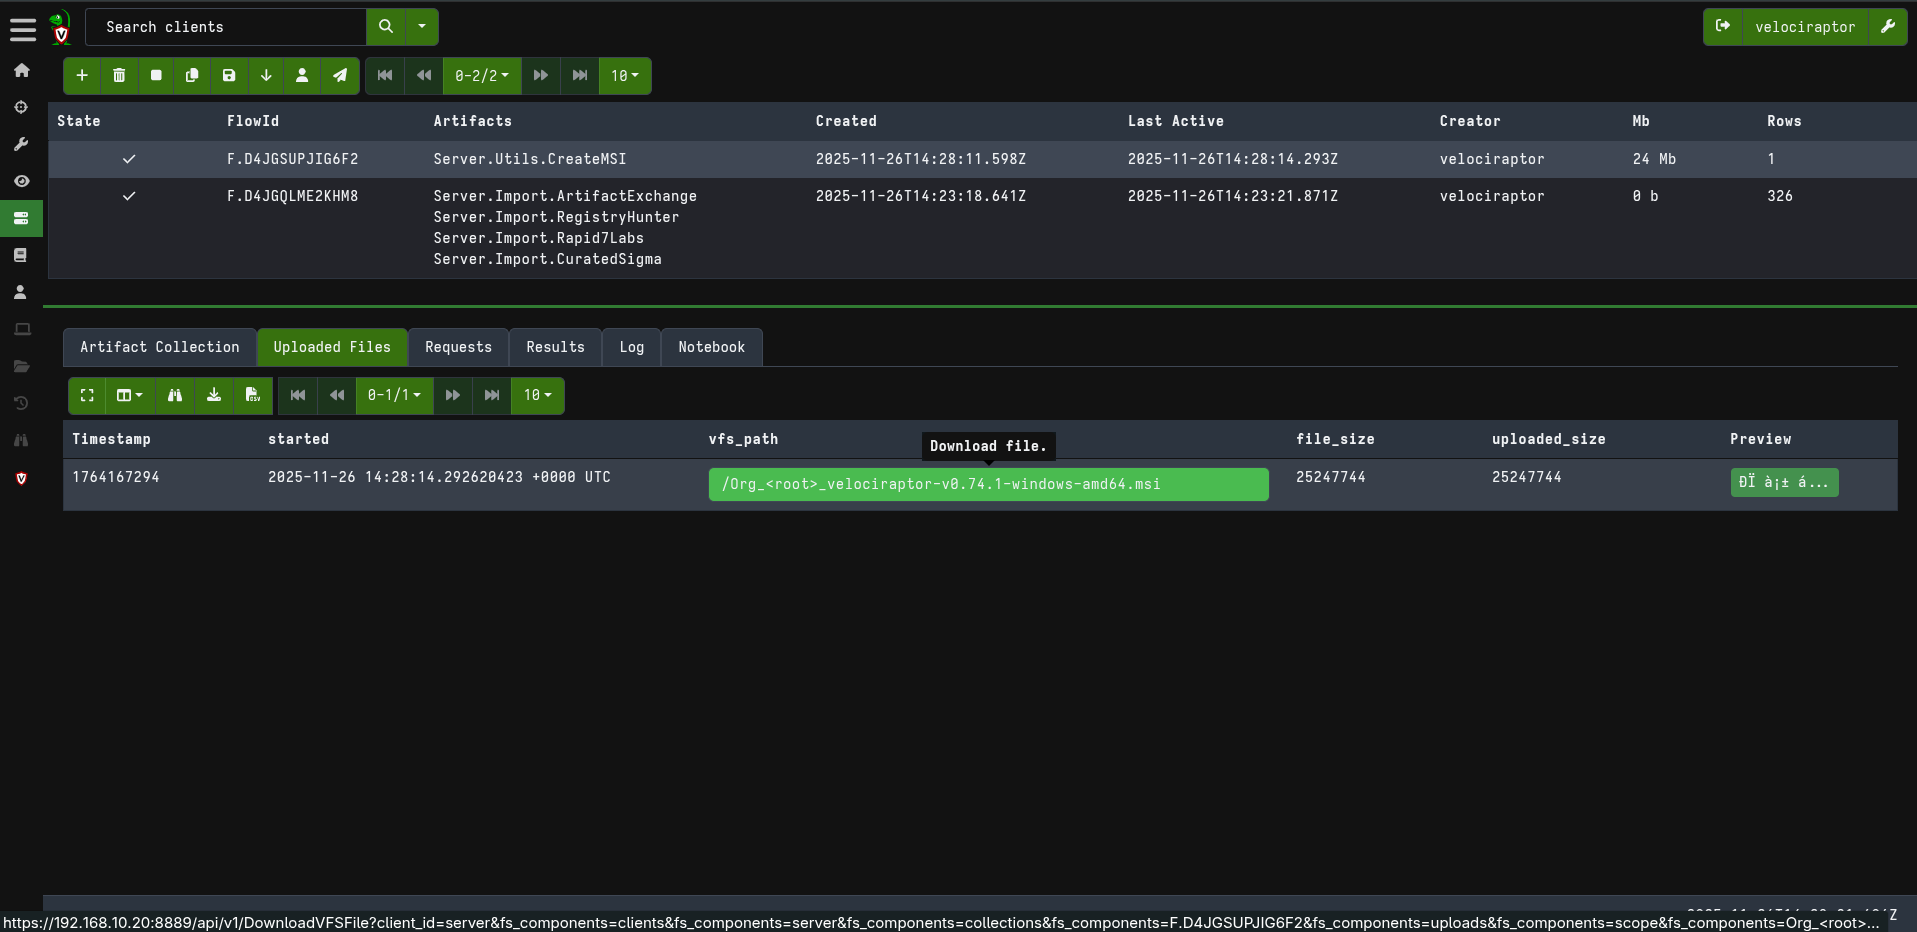Expand the search options dropdown arrow
The width and height of the screenshot is (1917, 932).
point(422,27)
